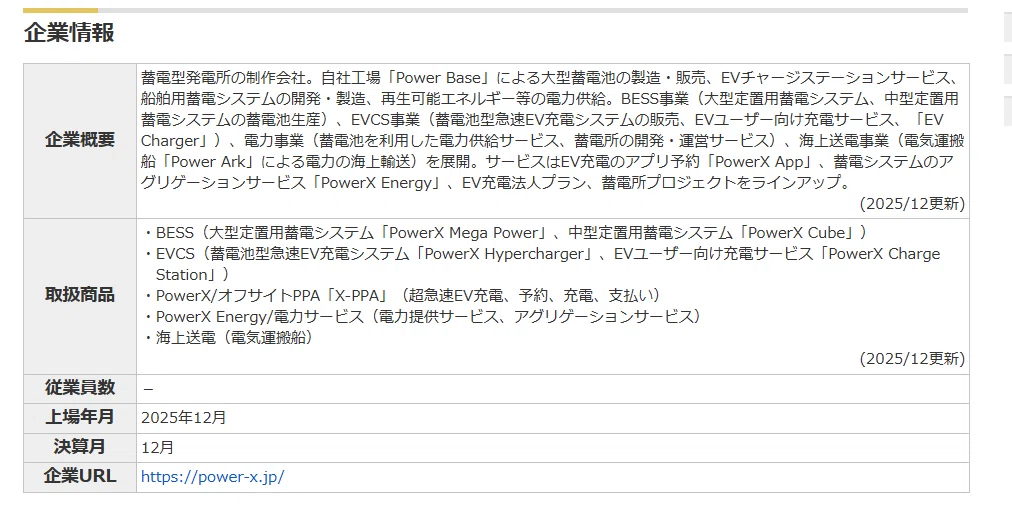Viewport: 1012px width, 523px height.
Task: Click the line starting 船舶用蓄電システムの開発
Action: [550, 99]
